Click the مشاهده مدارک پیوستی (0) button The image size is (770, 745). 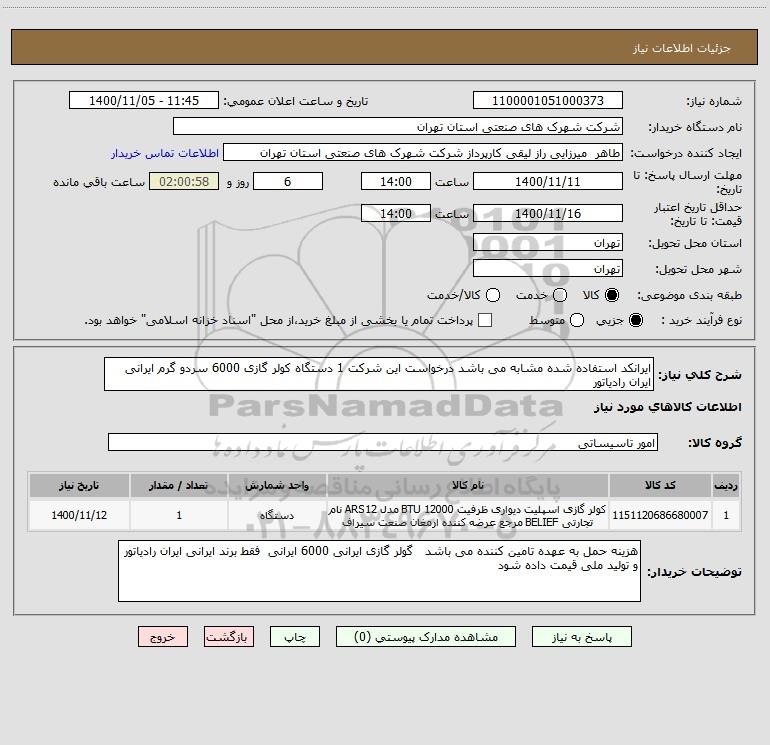coord(425,637)
